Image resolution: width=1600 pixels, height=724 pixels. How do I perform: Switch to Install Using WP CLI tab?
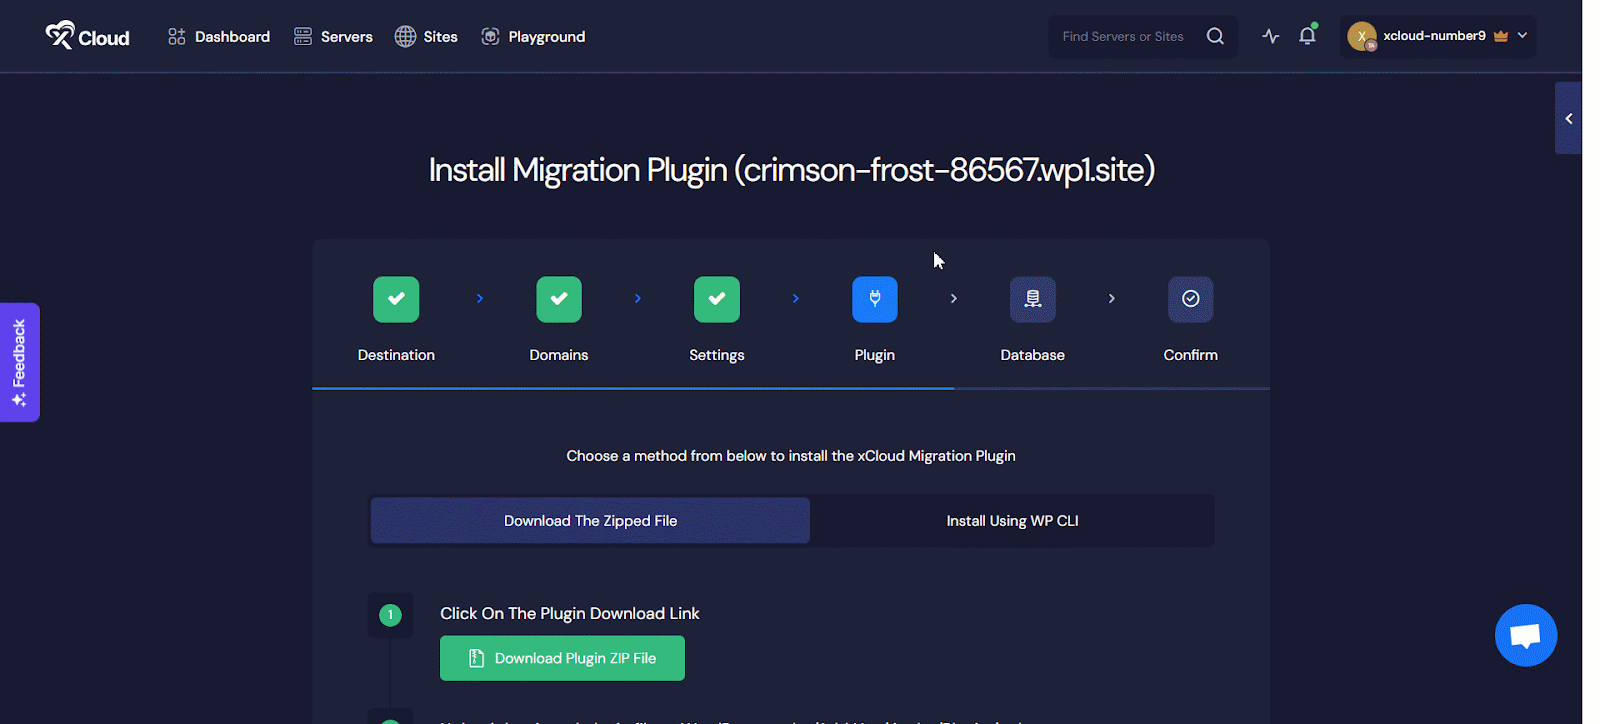coord(1012,521)
